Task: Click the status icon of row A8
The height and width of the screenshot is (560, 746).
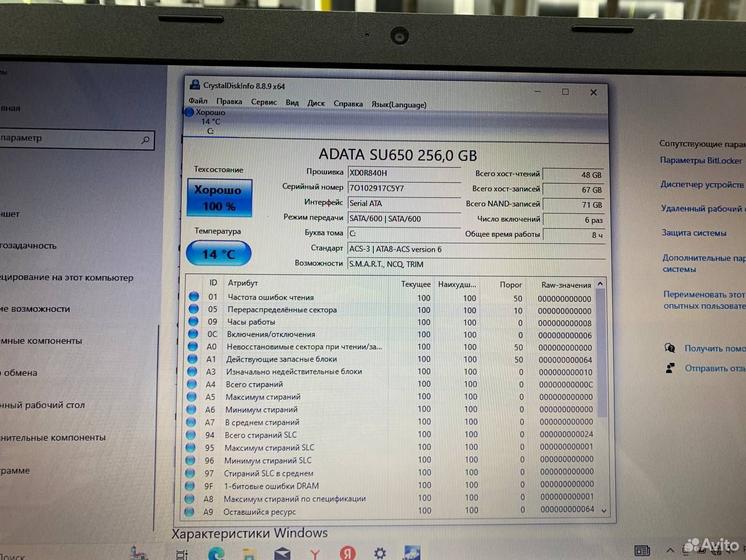Action: coord(189,499)
